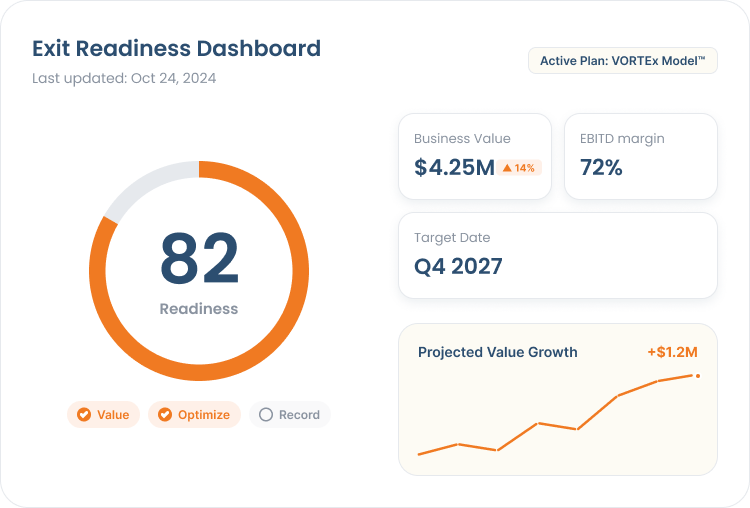Screen dimensions: 750x508
Task: Click the 14% increase badge
Action: 519,168
